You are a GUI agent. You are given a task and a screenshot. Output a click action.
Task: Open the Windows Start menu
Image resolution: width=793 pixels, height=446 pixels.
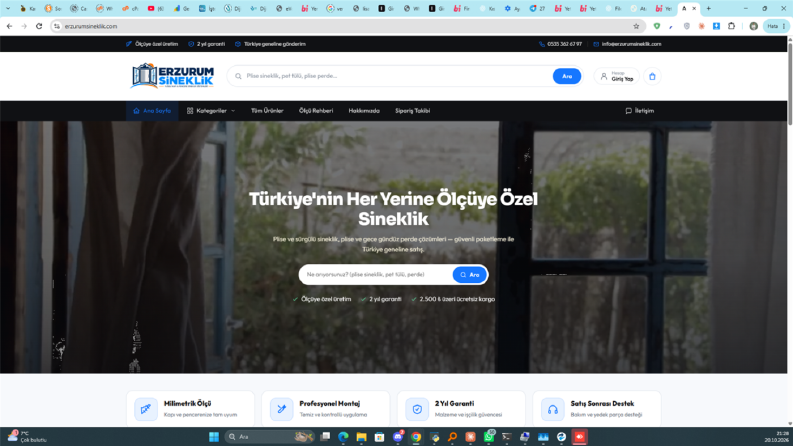[214, 437]
